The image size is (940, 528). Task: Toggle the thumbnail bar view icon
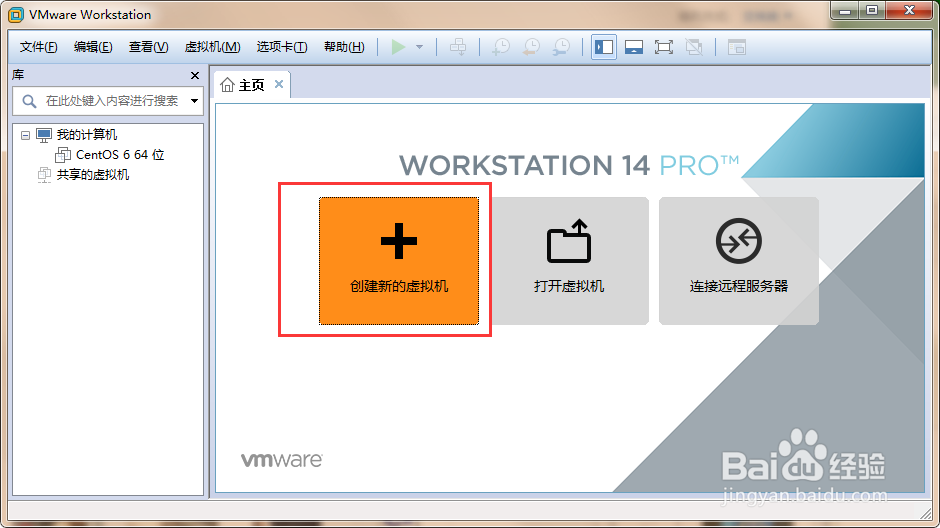point(634,47)
